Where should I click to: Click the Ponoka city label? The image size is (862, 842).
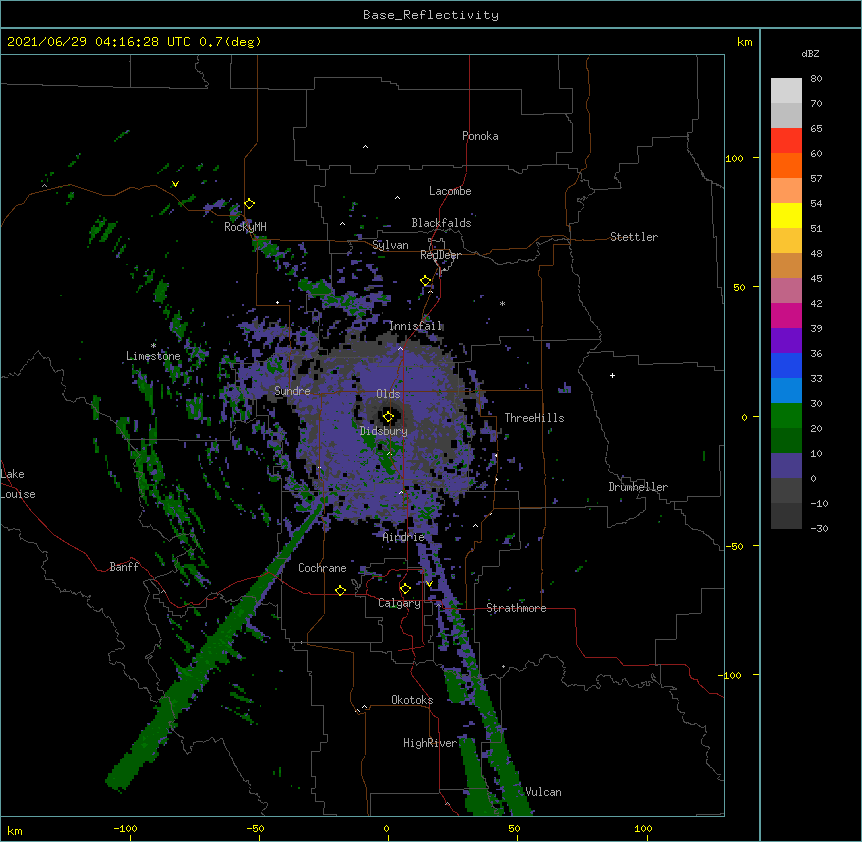480,136
